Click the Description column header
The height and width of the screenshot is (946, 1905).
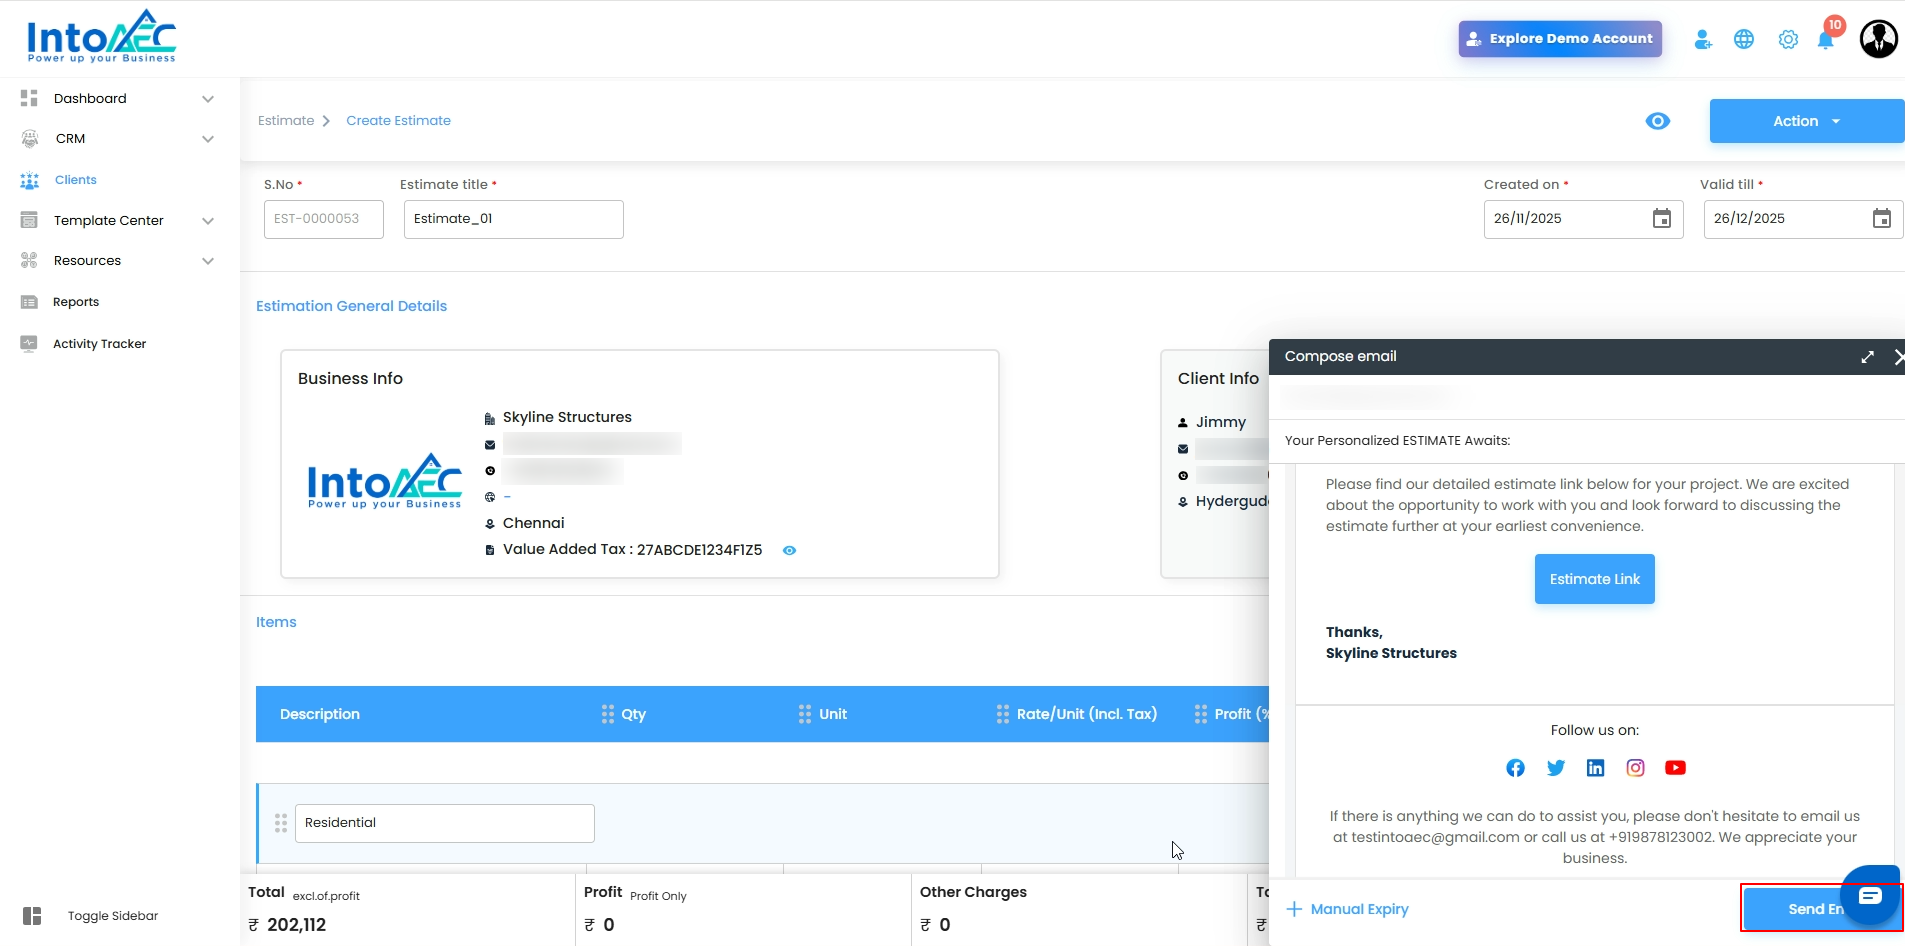coord(320,714)
